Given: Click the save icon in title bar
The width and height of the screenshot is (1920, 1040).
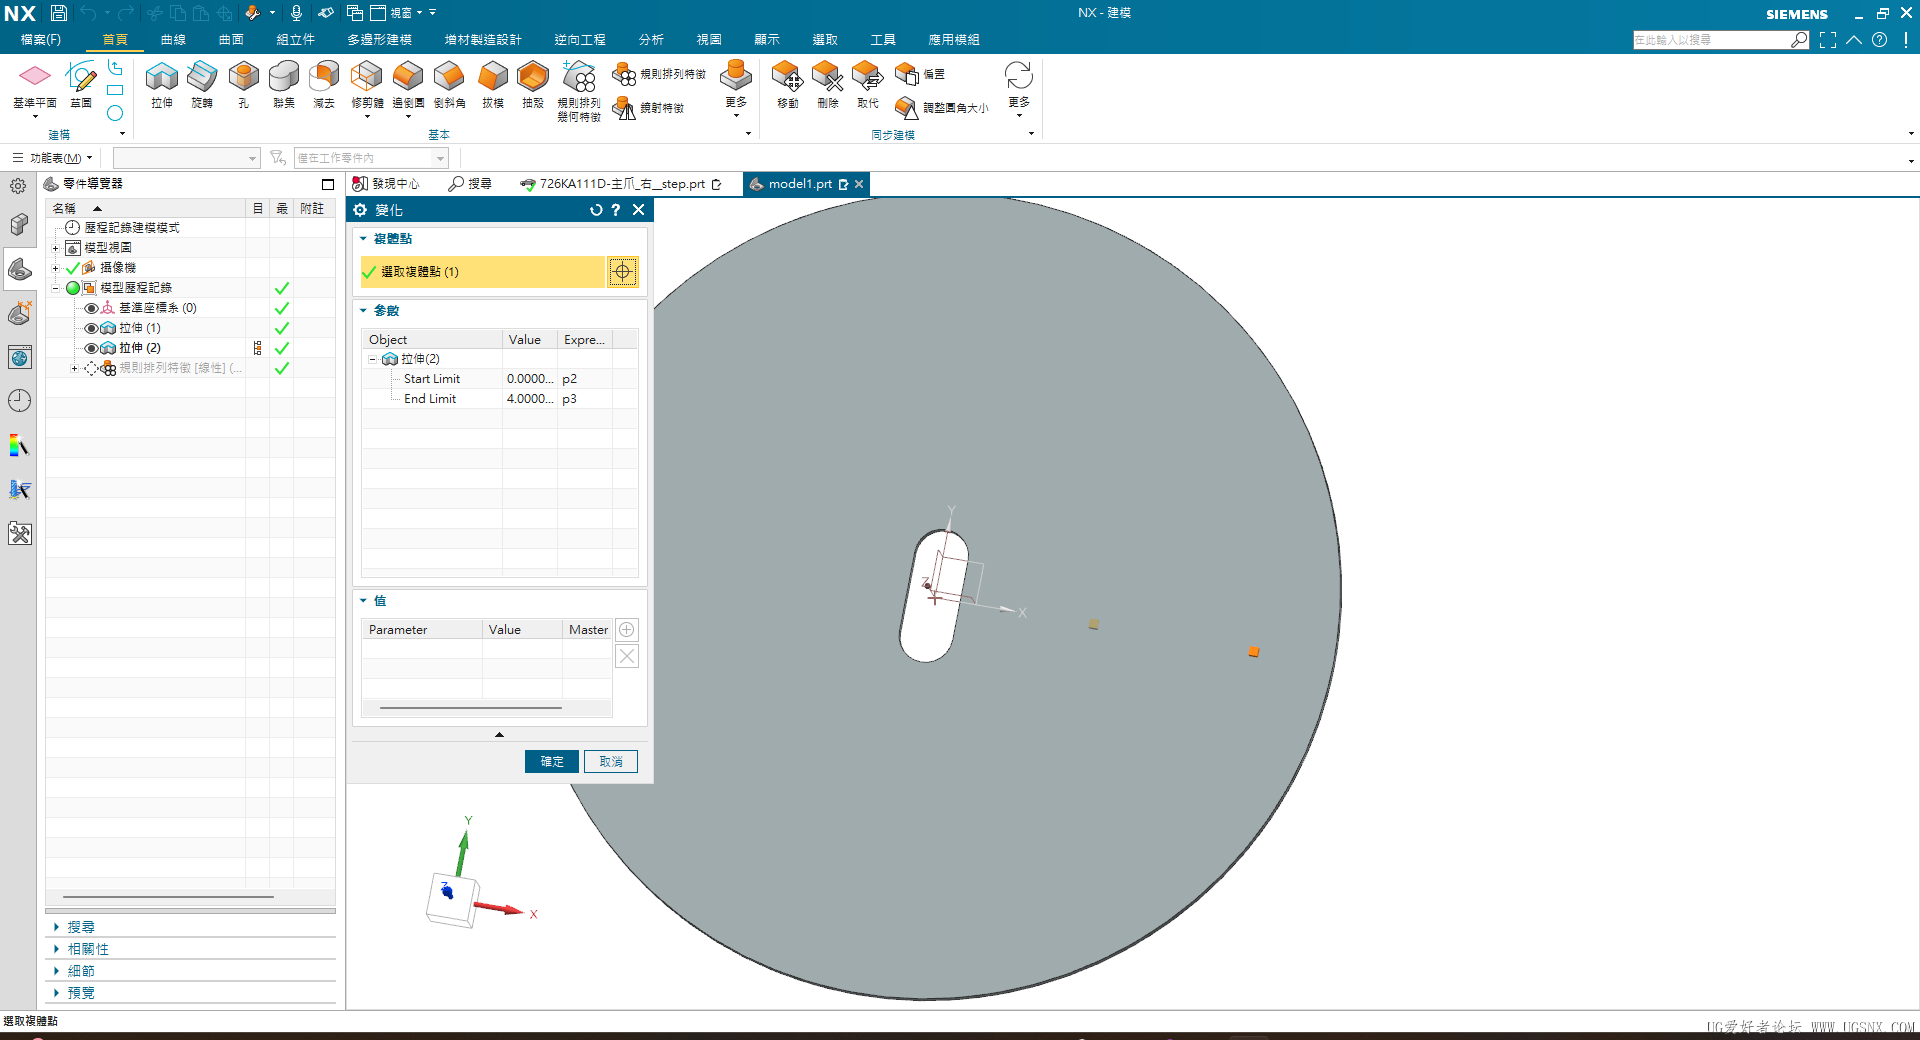Looking at the screenshot, I should (59, 13).
